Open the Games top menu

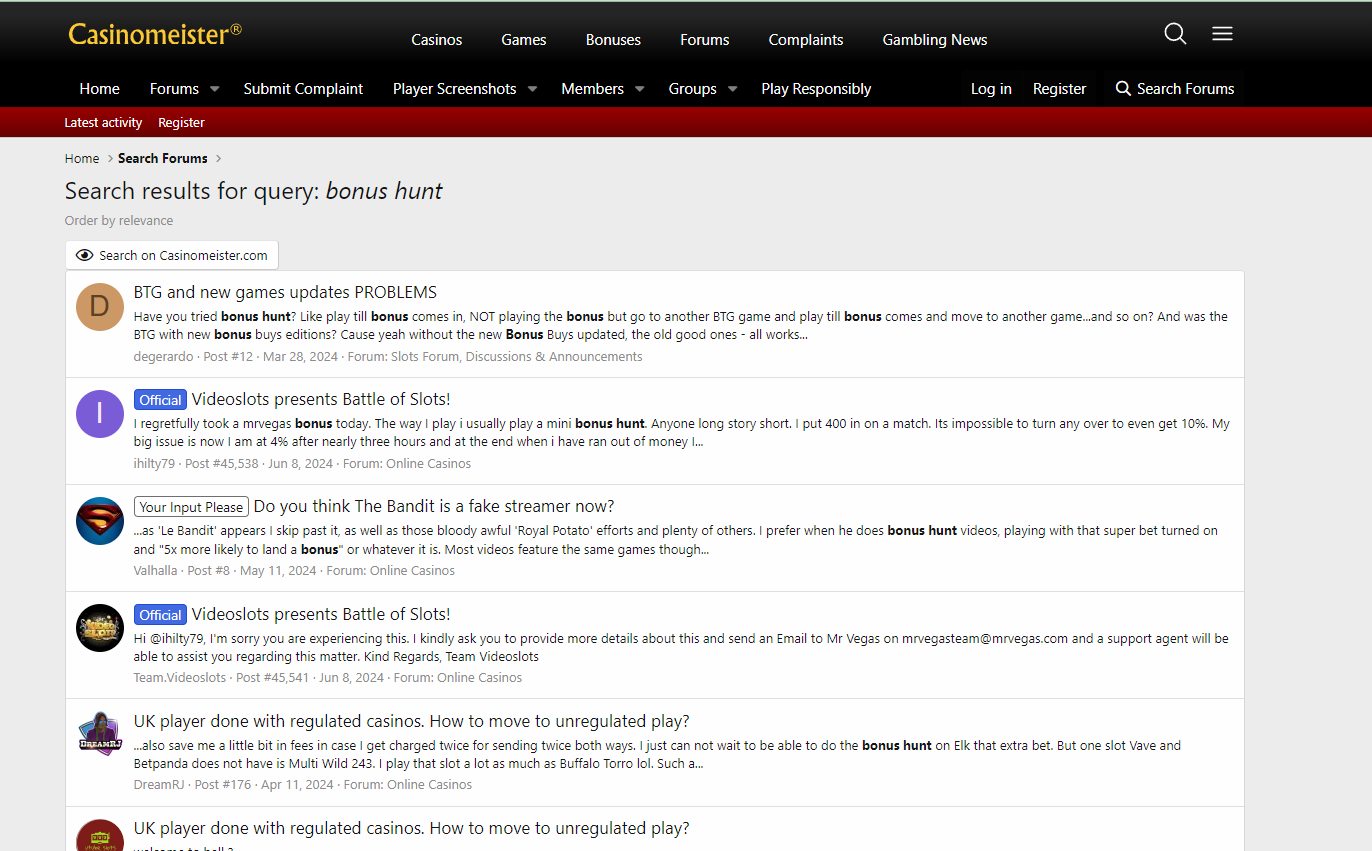click(x=524, y=40)
